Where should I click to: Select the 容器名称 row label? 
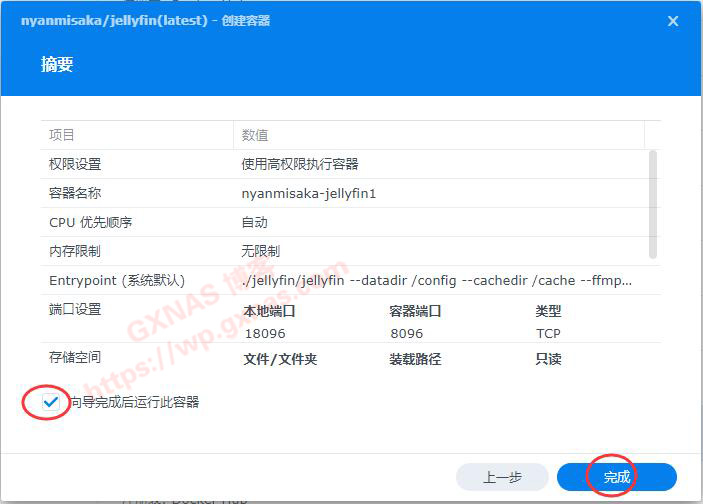(75, 193)
